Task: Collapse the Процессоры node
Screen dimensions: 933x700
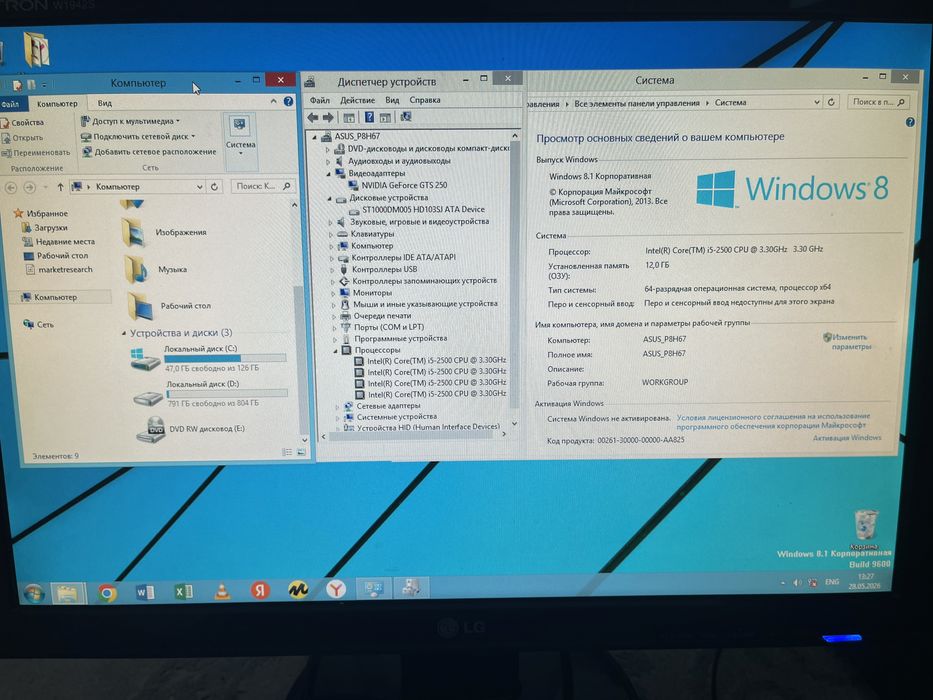Action: click(x=336, y=351)
